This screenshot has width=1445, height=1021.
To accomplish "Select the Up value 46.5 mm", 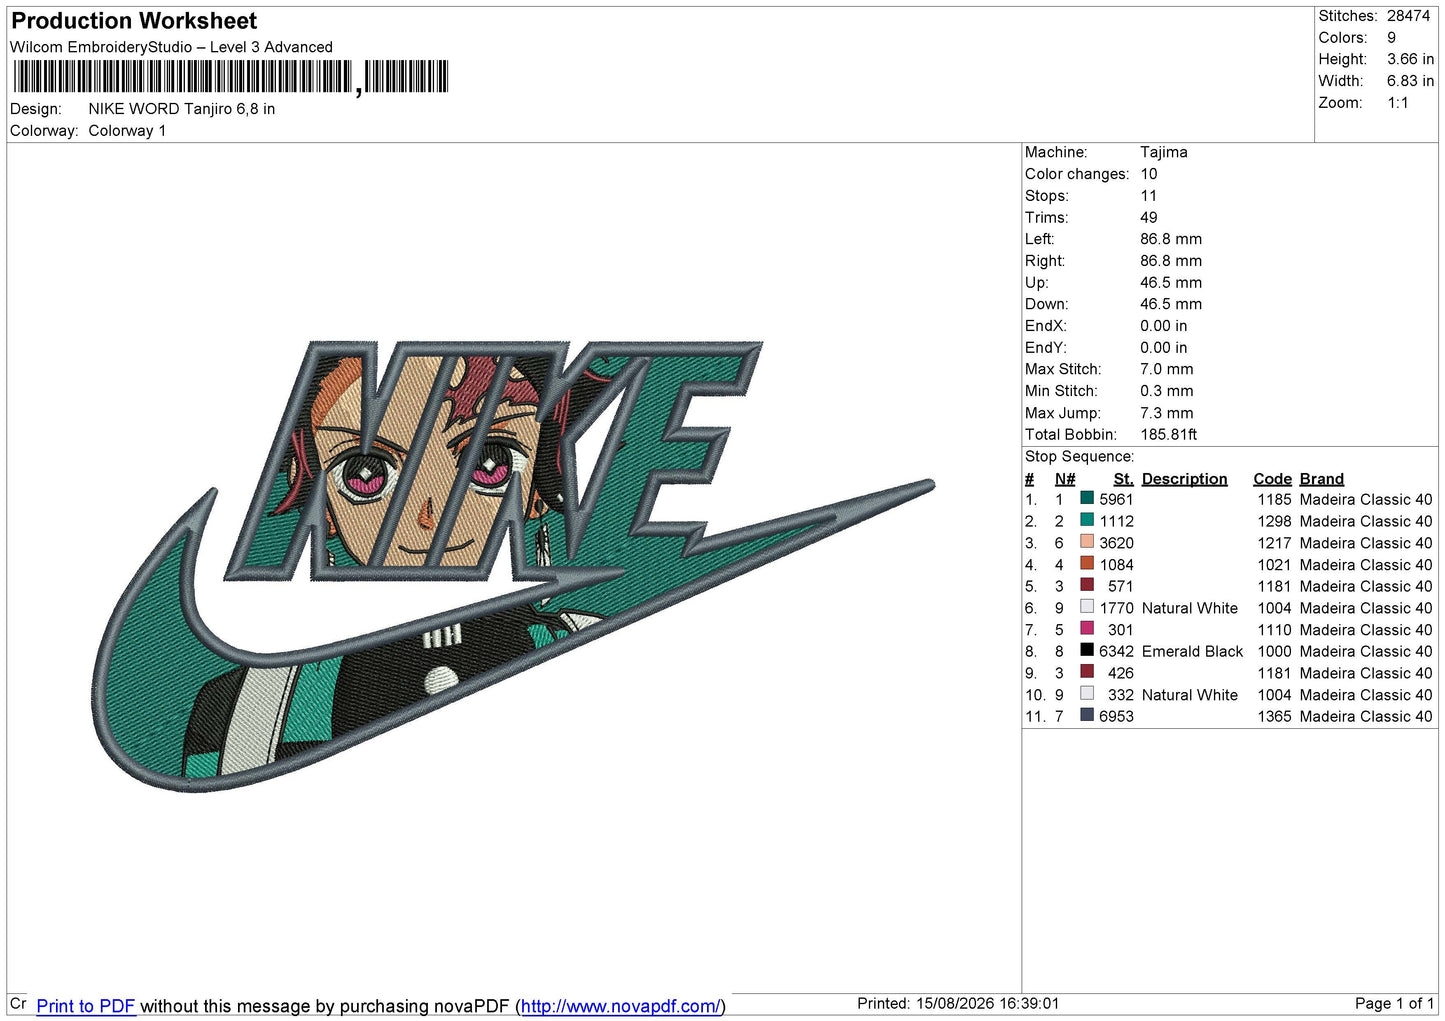I will (x=1171, y=282).
